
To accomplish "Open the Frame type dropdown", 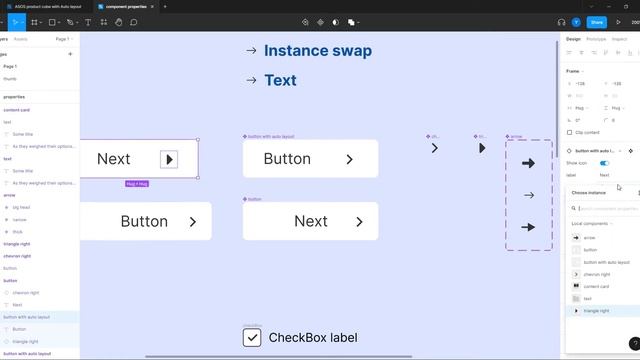I will click(575, 71).
